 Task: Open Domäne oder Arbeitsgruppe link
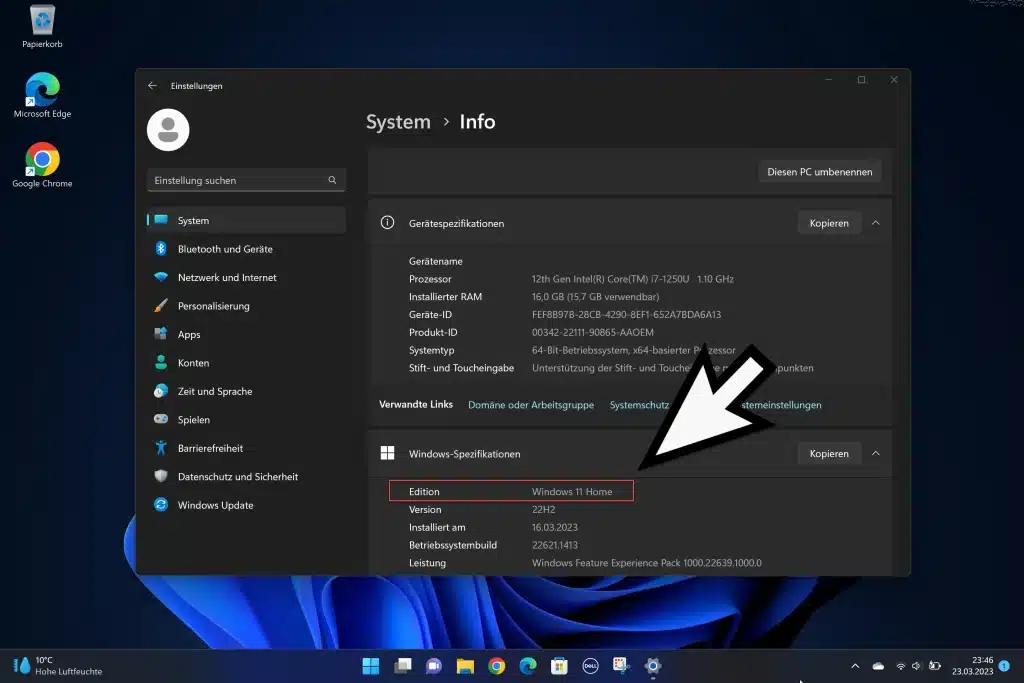pyautogui.click(x=531, y=405)
